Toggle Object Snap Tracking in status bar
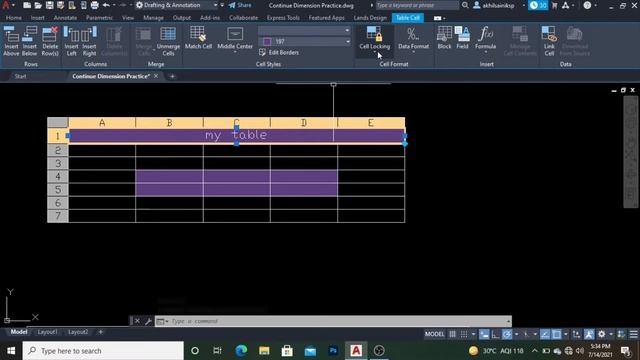Screen dimensions: 640x360 click(x=545, y=334)
